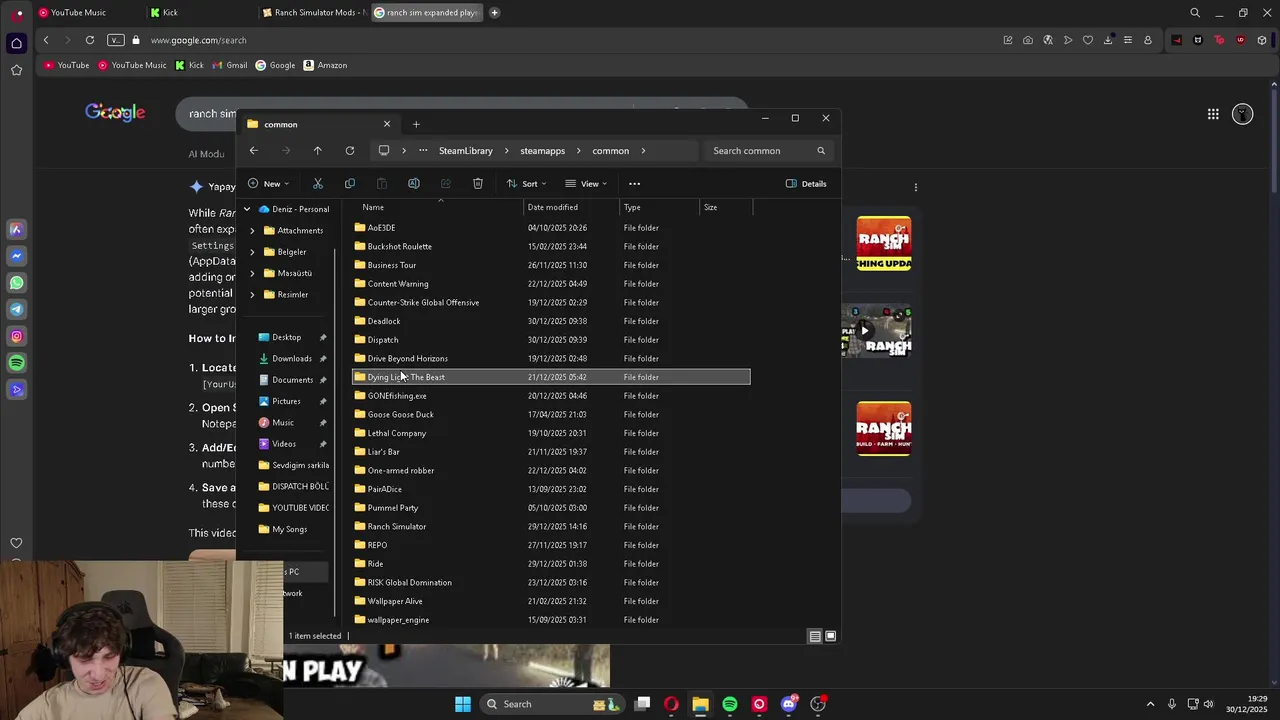Switch to the YouTube Music browser tab

[80, 13]
